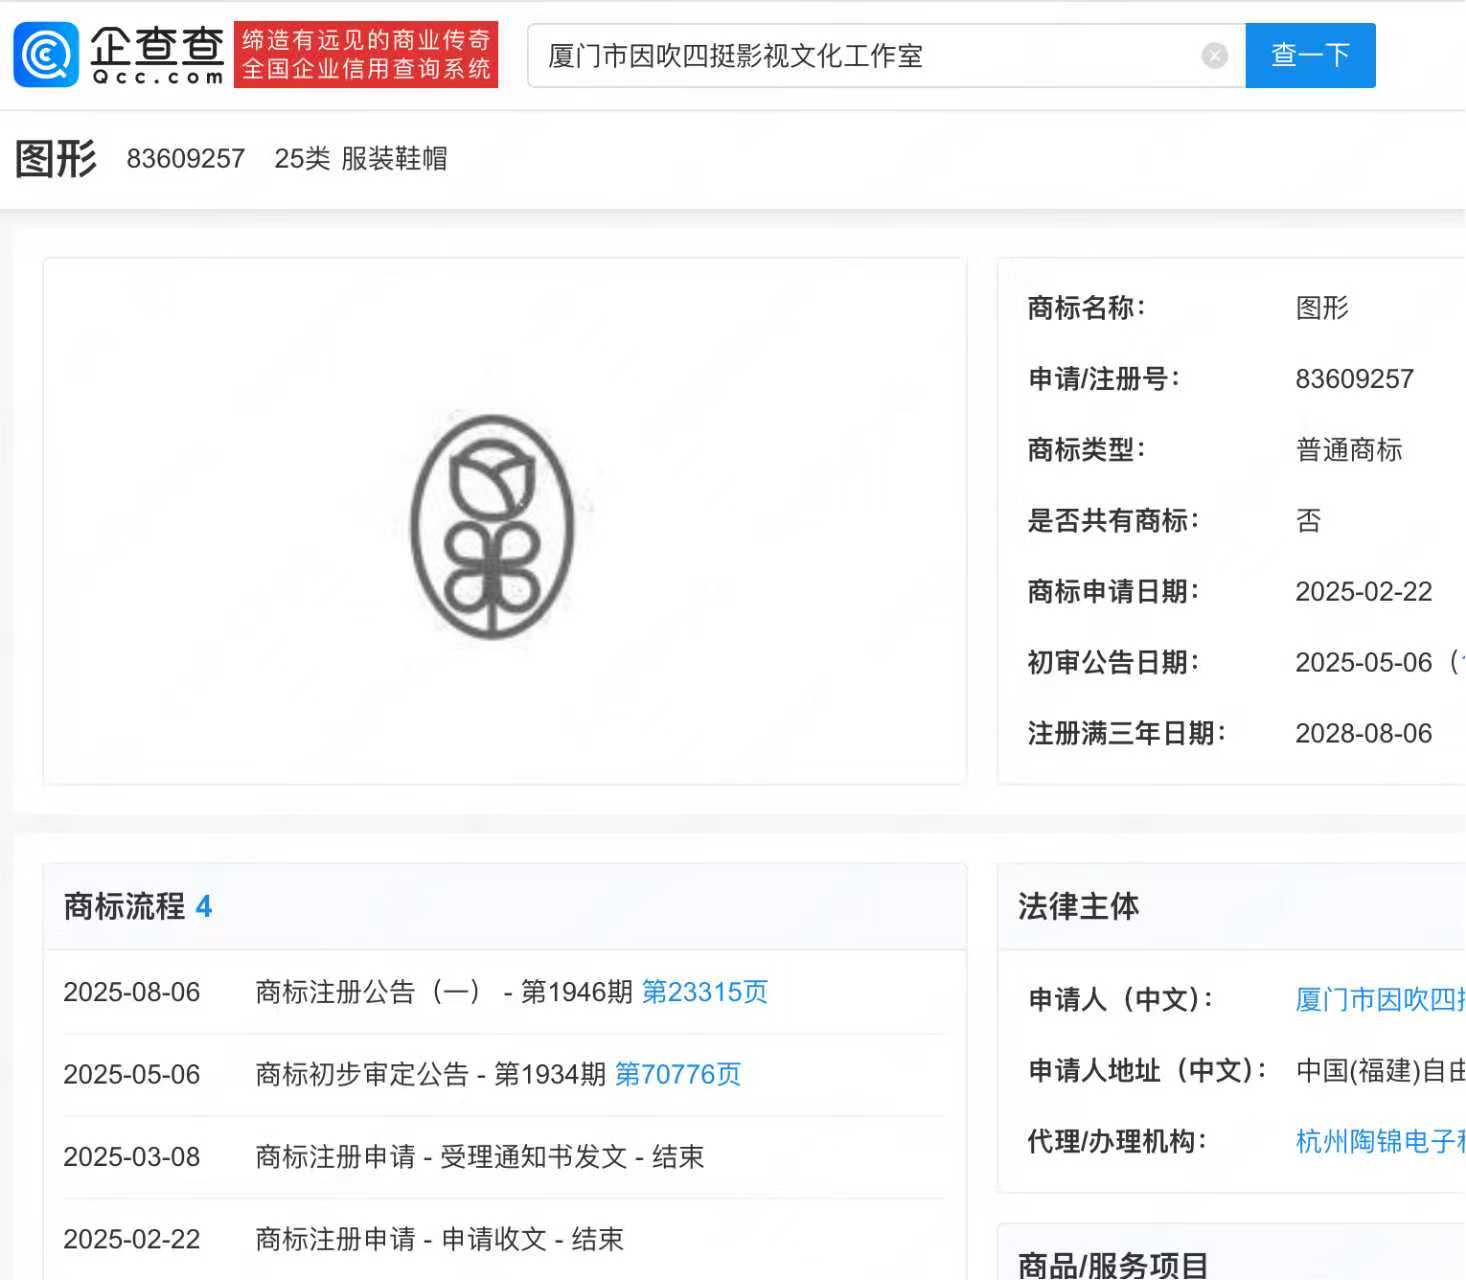Clear the search box with the X icon

[1214, 56]
